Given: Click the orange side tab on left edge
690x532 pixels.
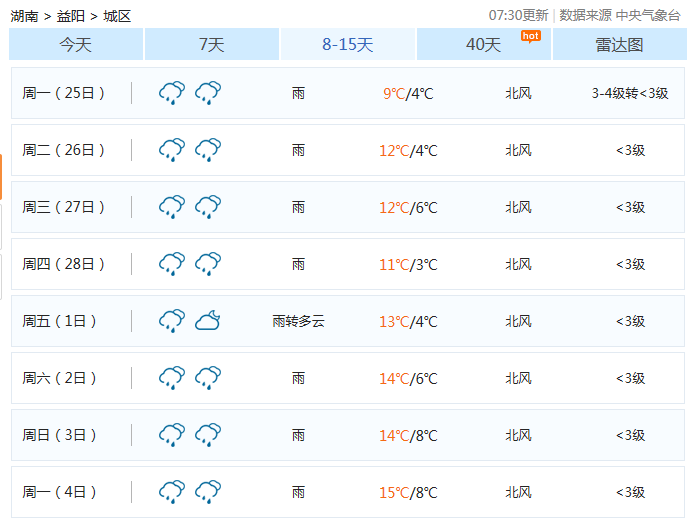Looking at the screenshot, I should (1, 177).
